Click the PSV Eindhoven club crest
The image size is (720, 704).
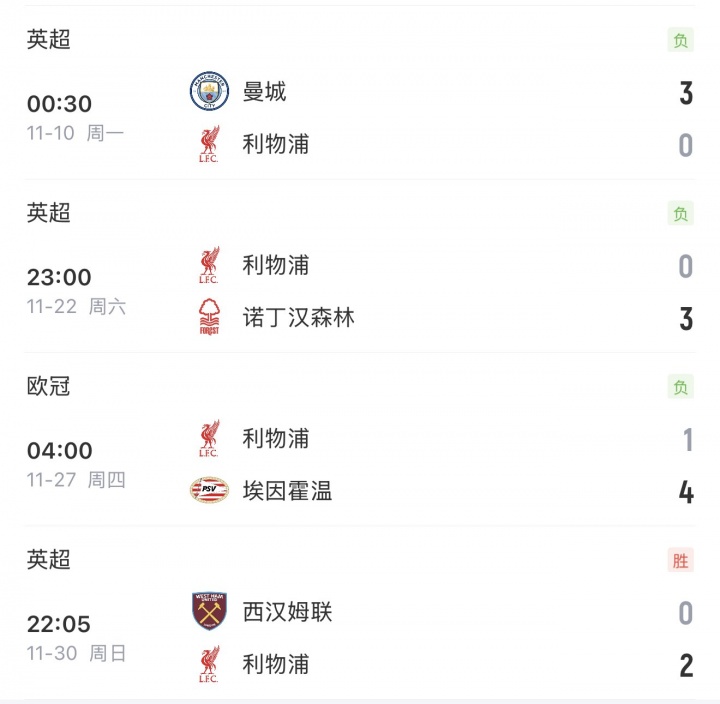[209, 491]
